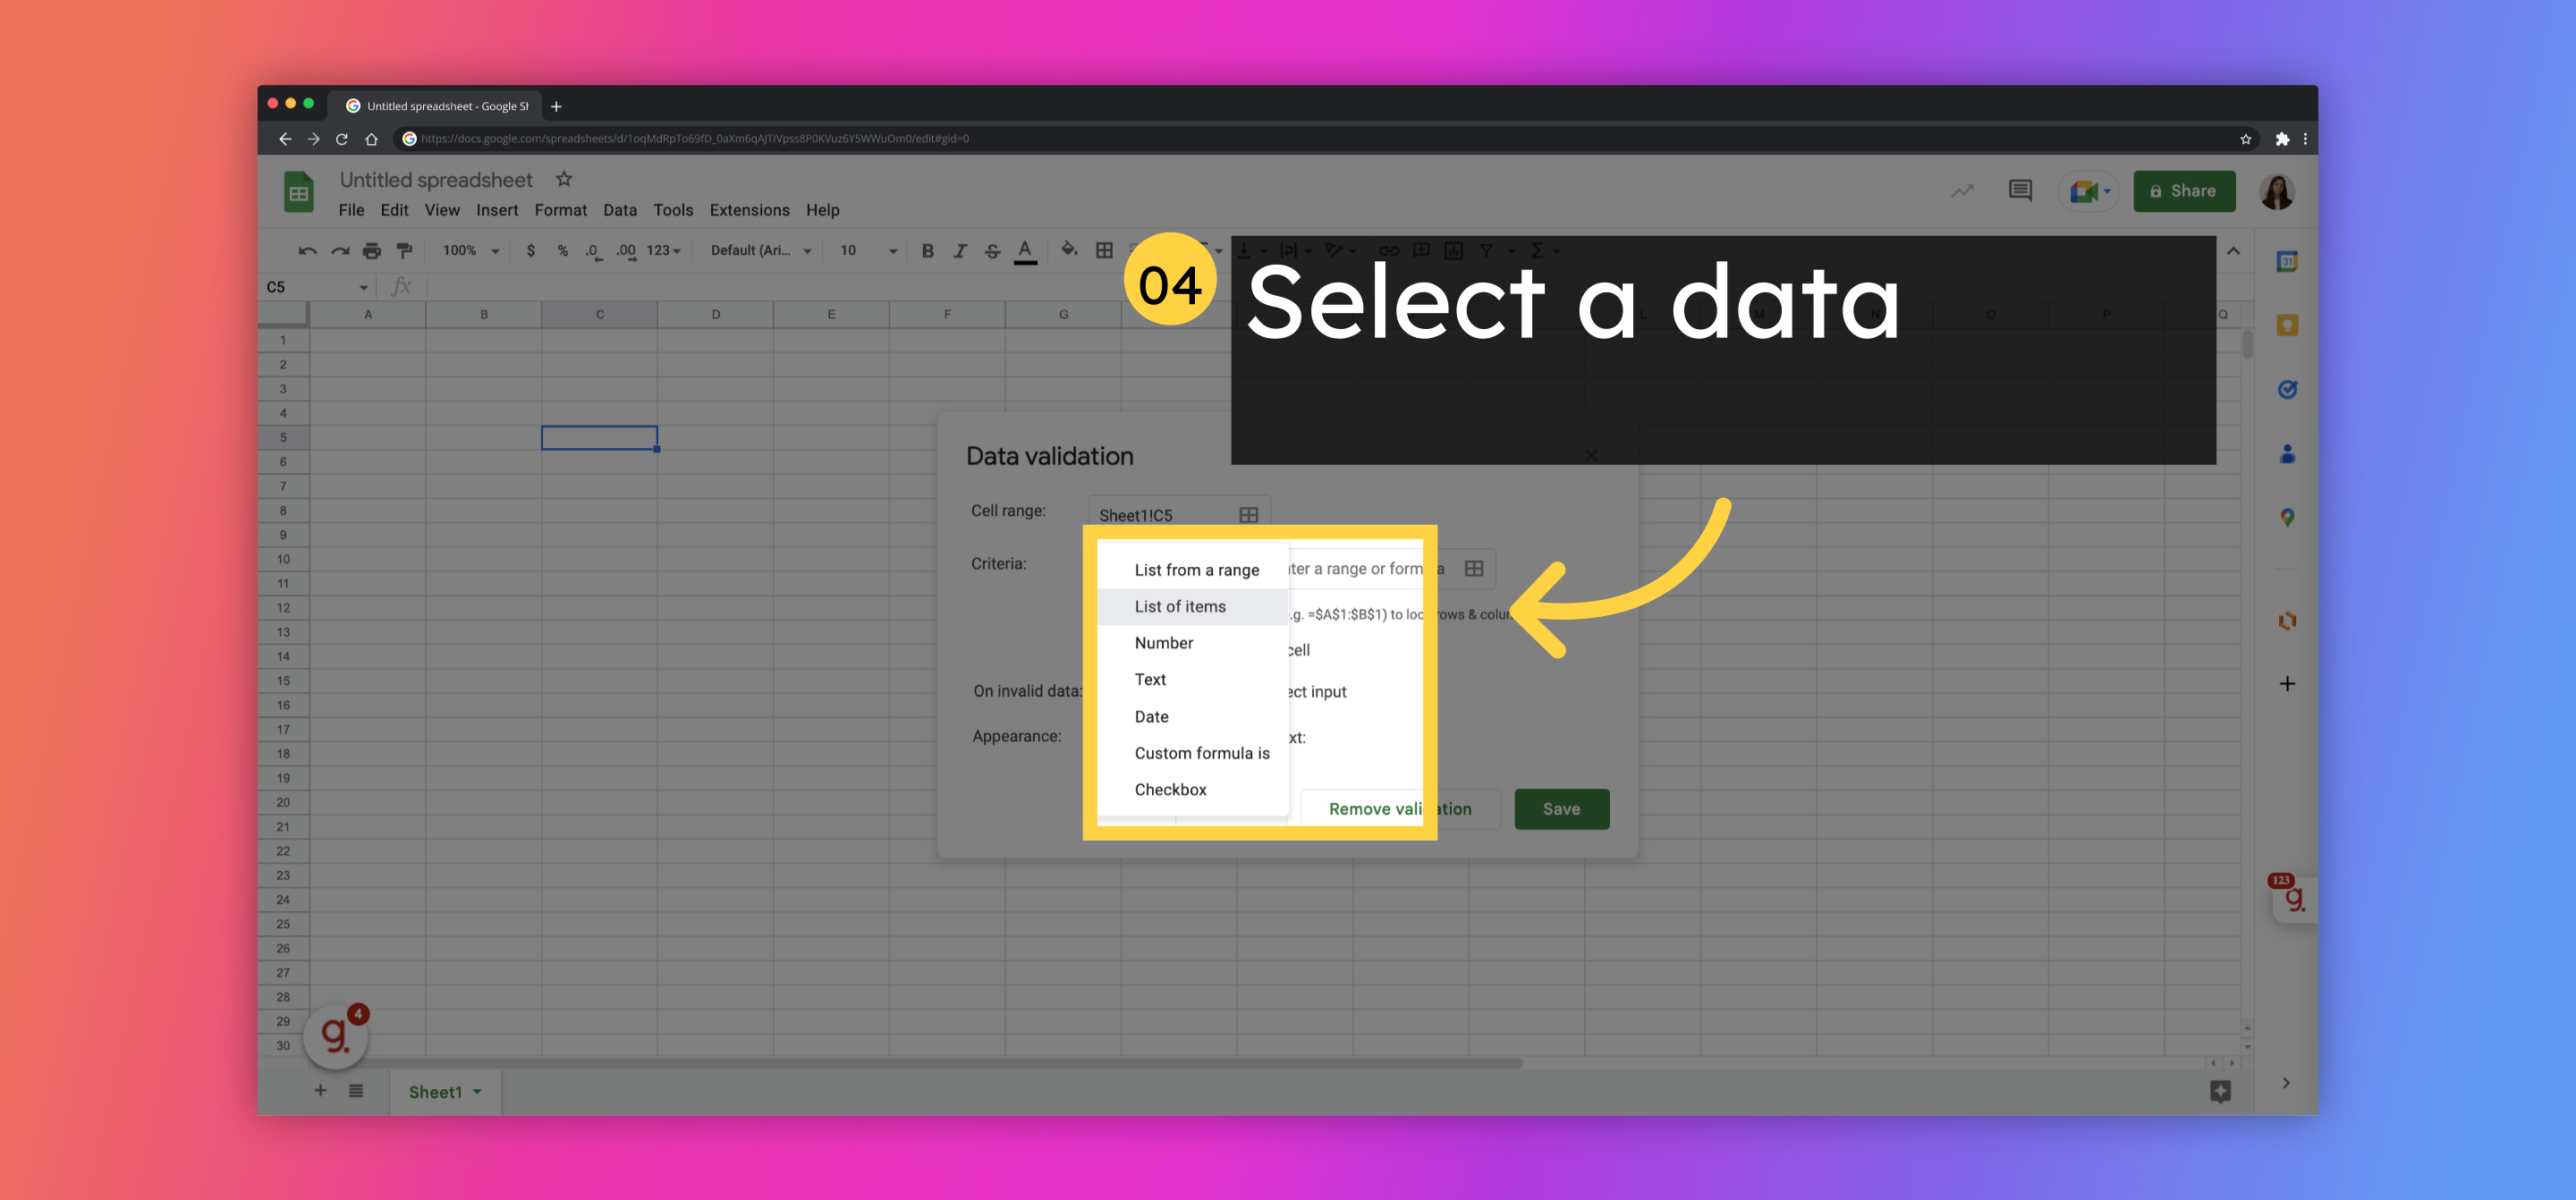Open the font size 10 dropdown
2576x1200 pixels.
tap(867, 251)
